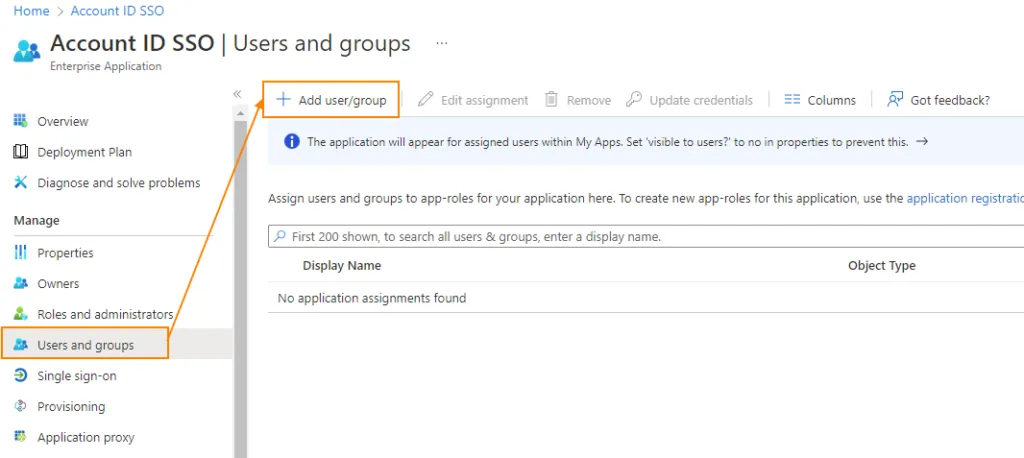The height and width of the screenshot is (458, 1024).
Task: Open the more options ellipsis beside title
Action: [x=442, y=43]
